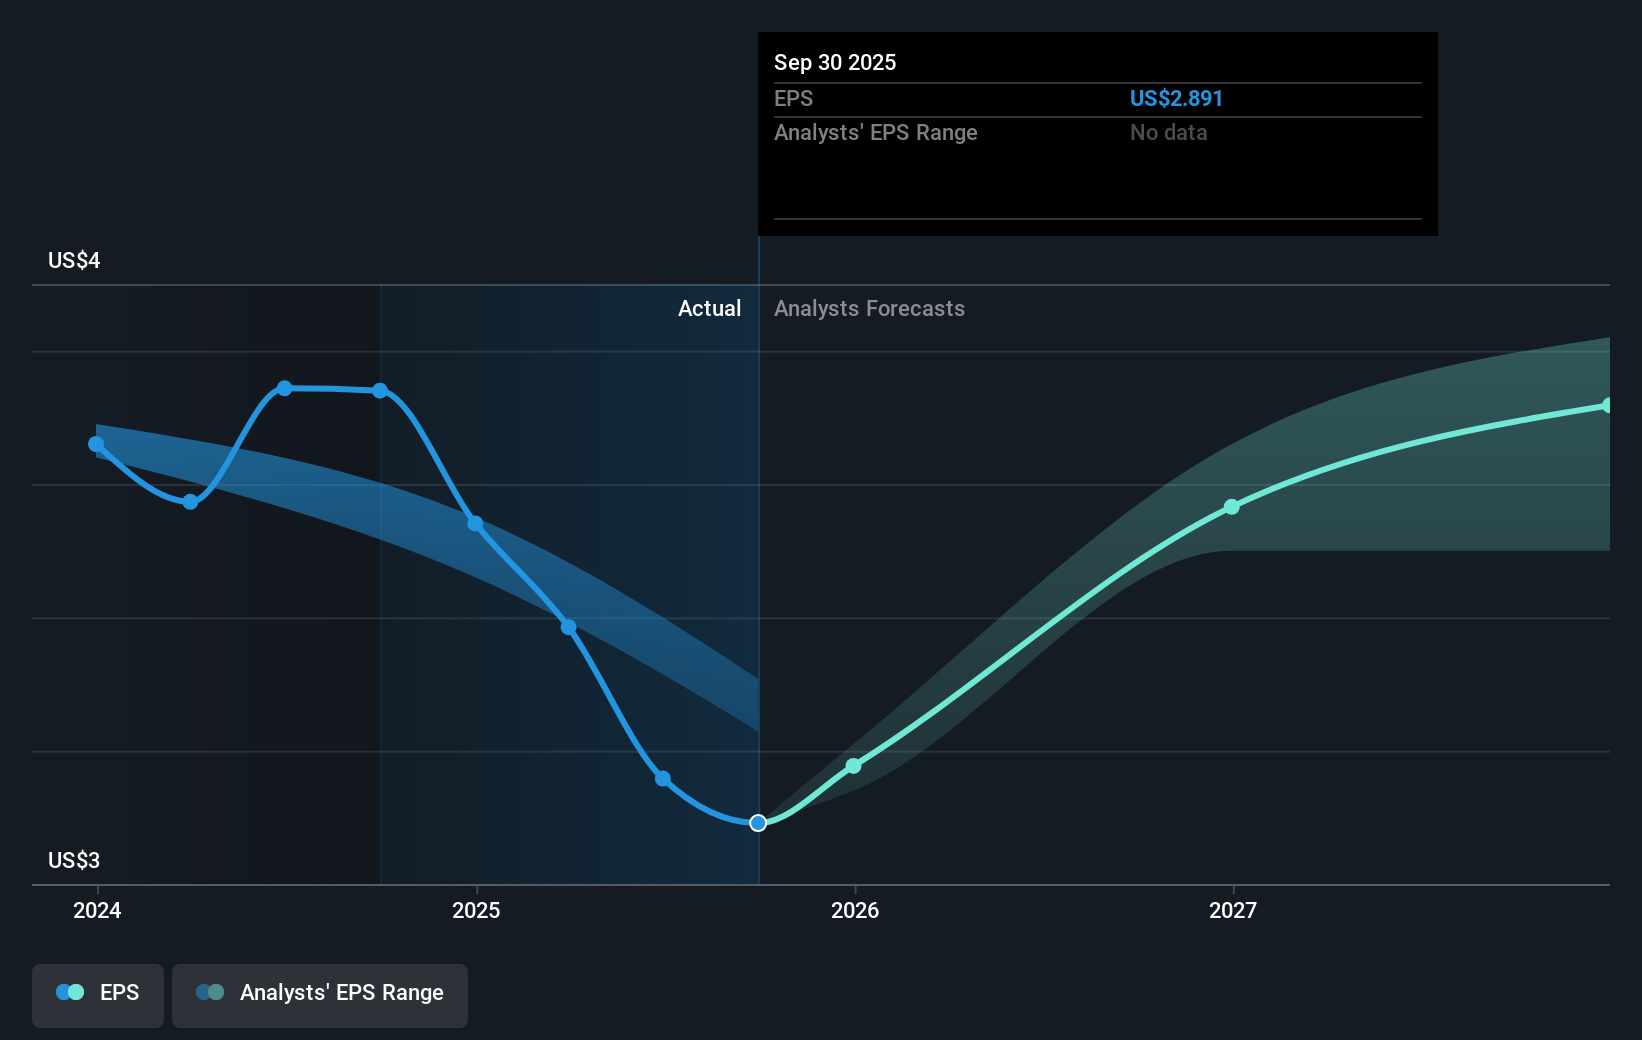Click the 2026 x-axis label

click(x=855, y=910)
